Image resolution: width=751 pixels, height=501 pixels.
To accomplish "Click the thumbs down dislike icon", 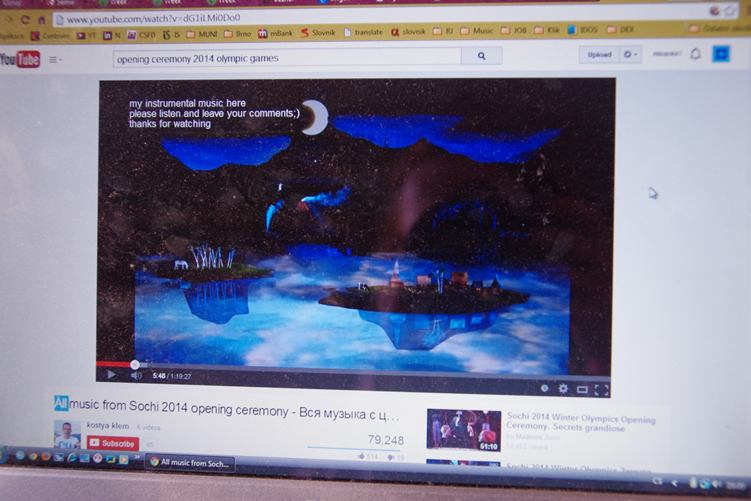I will pos(391,457).
